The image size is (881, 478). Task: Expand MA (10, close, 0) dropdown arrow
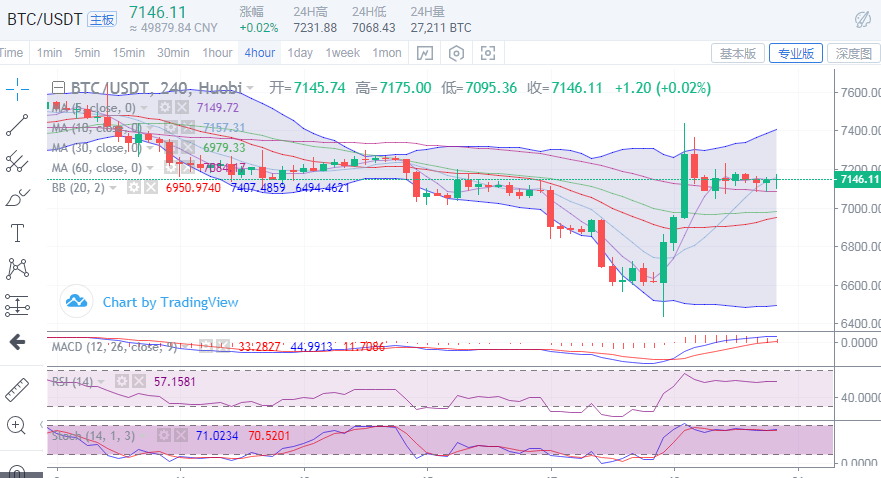coord(151,128)
